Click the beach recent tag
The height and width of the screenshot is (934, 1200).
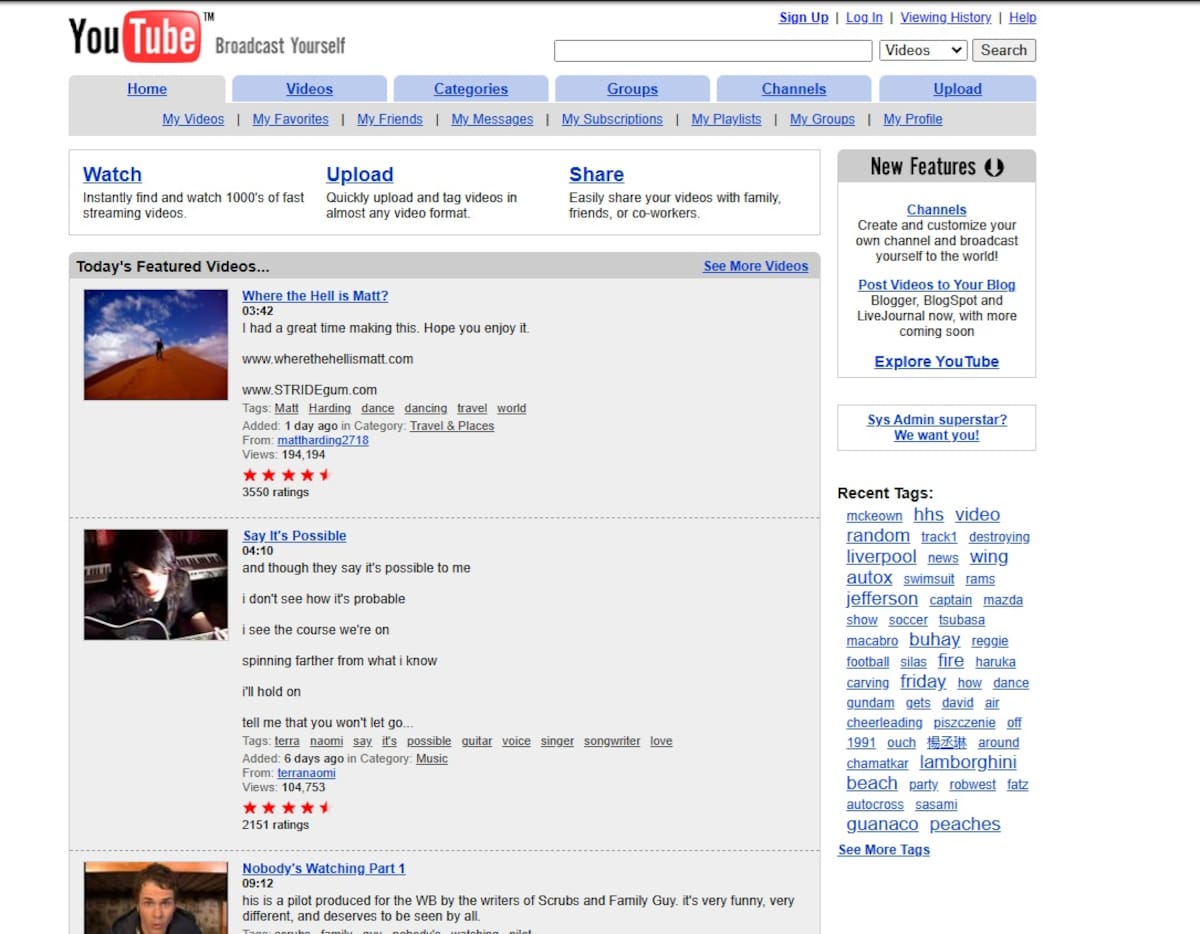tap(872, 783)
